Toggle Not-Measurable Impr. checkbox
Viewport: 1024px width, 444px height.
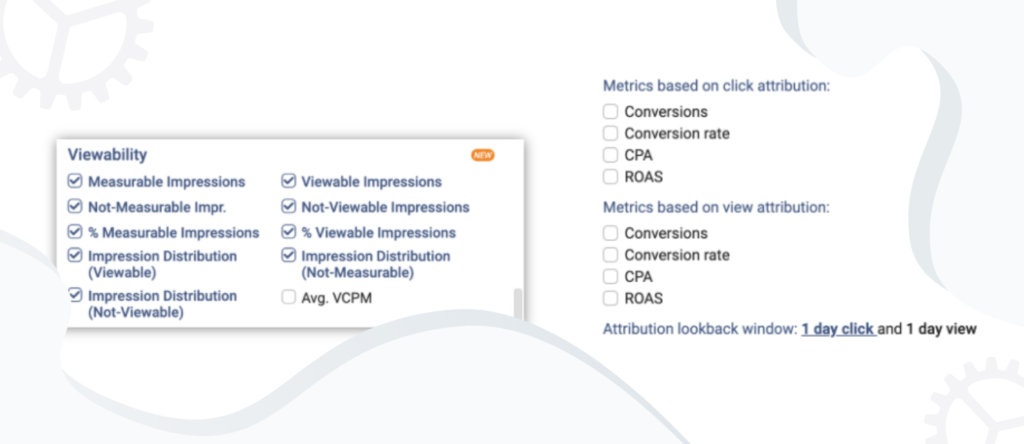point(75,206)
